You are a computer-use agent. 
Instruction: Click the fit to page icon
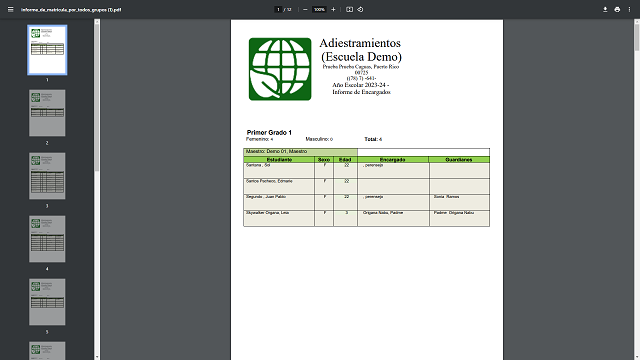tap(349, 9)
